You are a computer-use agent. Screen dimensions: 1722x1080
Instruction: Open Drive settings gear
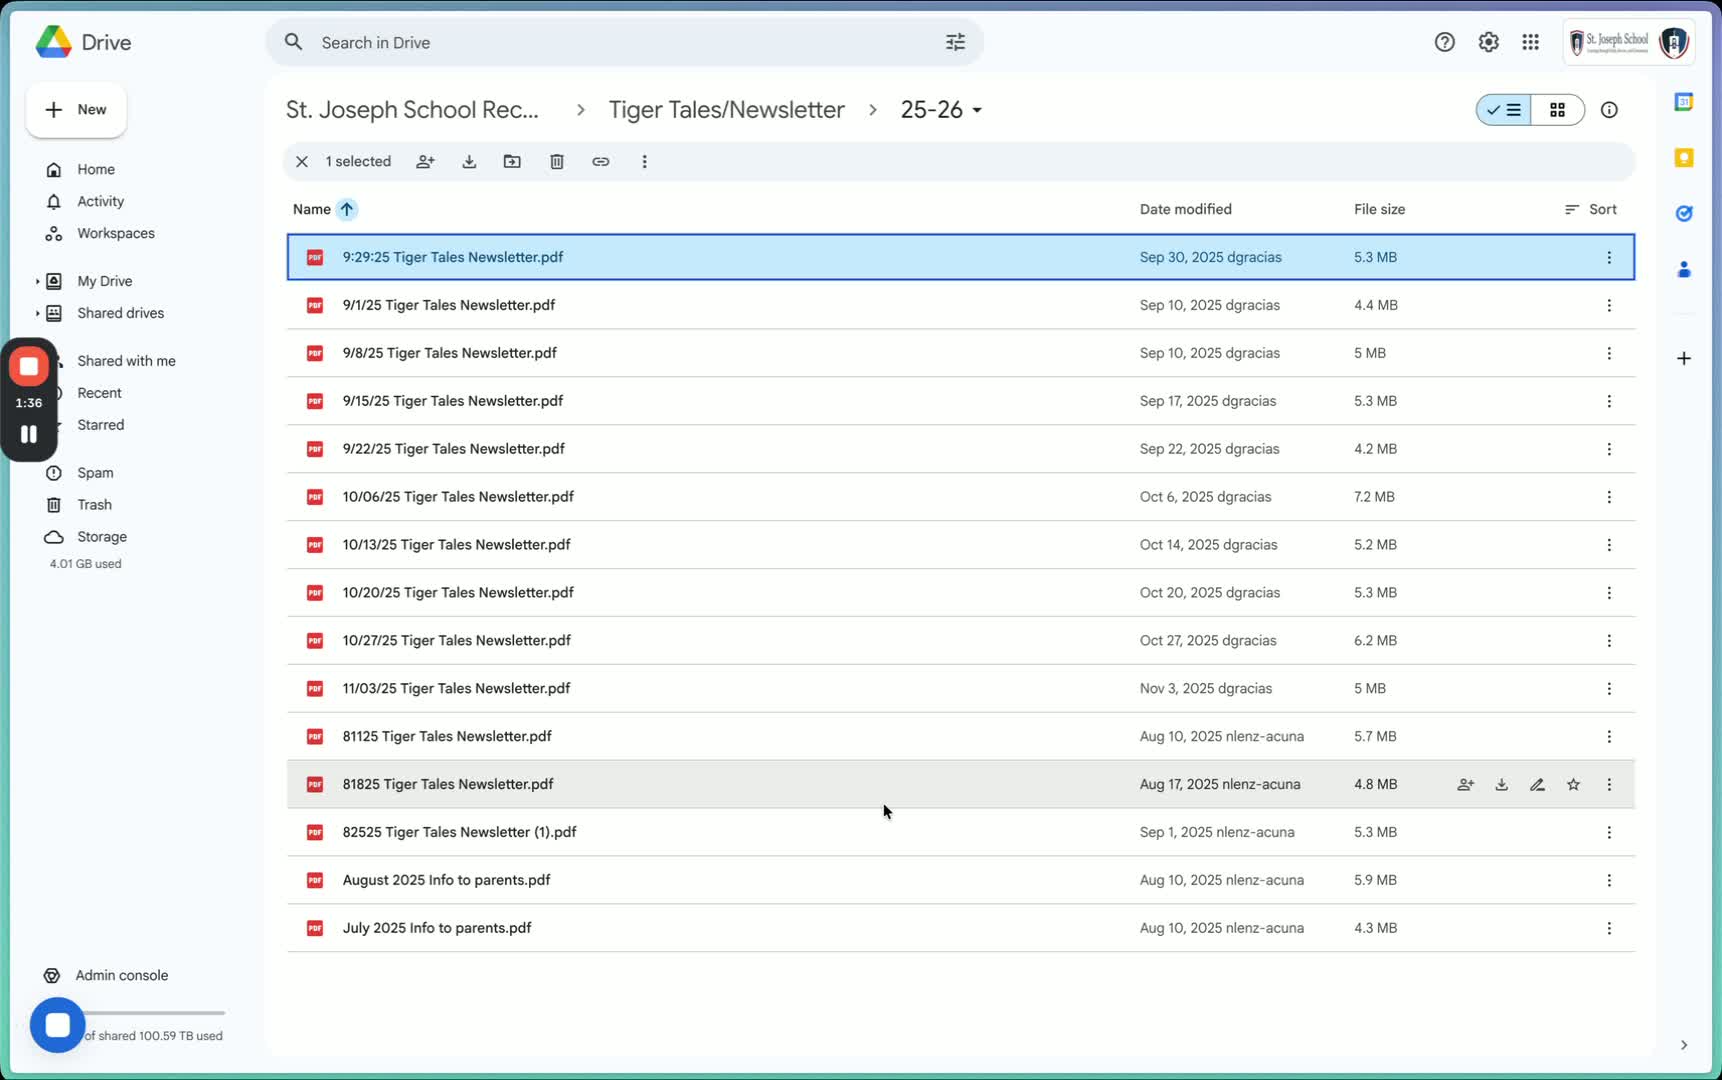pyautogui.click(x=1488, y=42)
